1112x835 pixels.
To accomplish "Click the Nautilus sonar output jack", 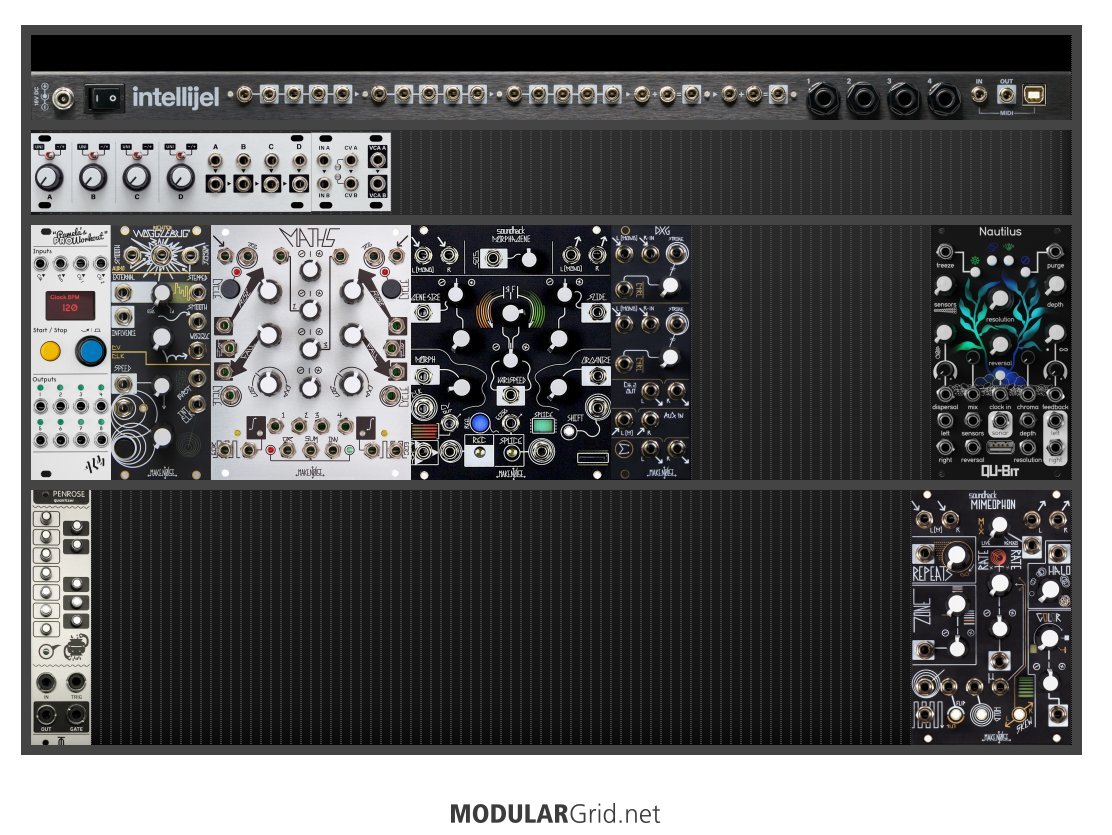I will 999,420.
